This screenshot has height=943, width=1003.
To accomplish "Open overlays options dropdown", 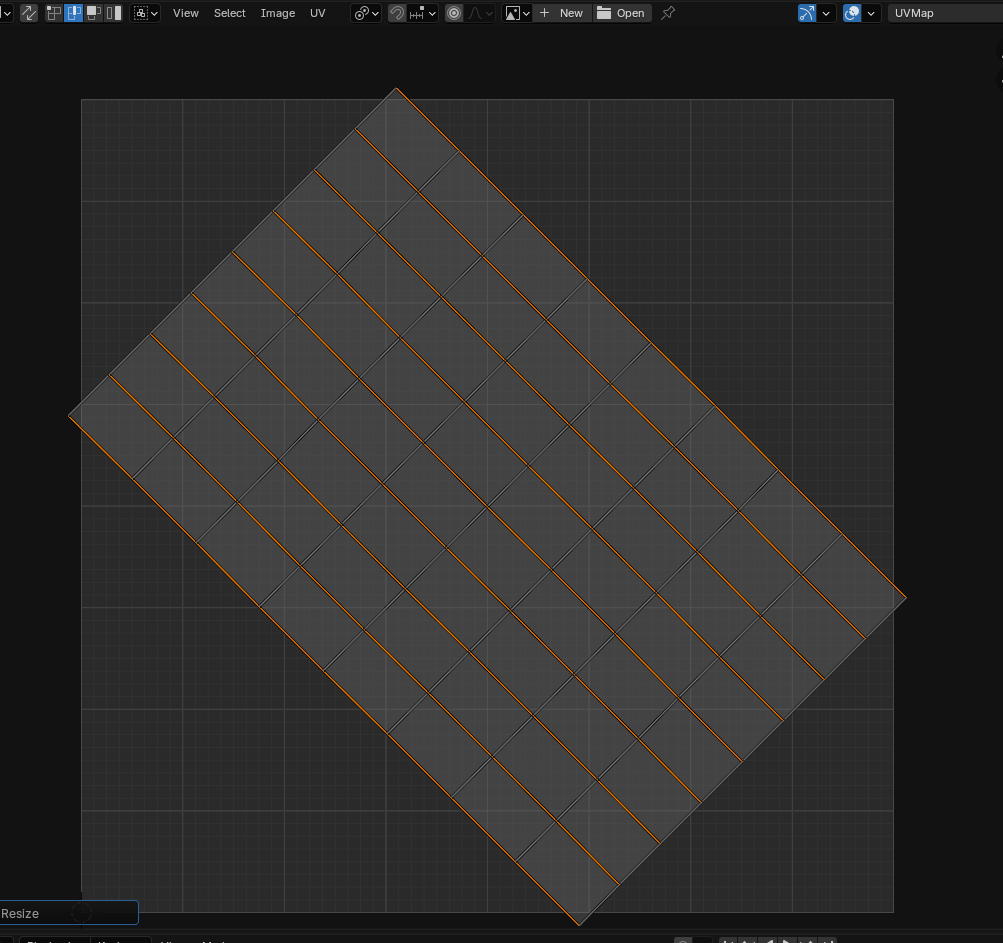I will pos(871,13).
